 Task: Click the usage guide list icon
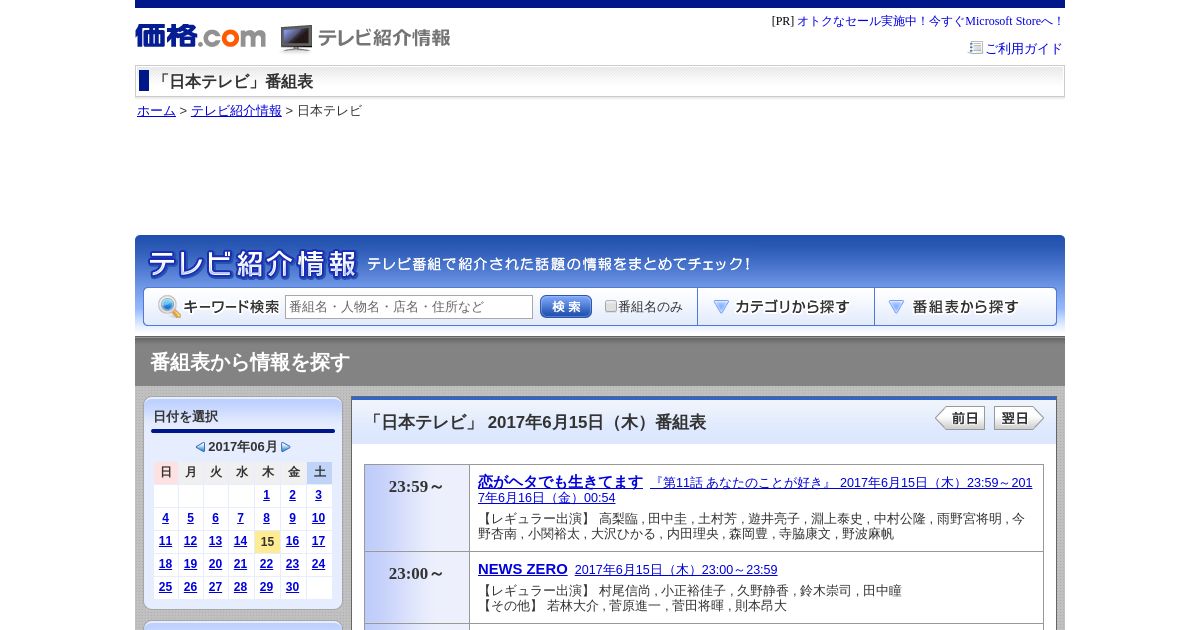976,47
